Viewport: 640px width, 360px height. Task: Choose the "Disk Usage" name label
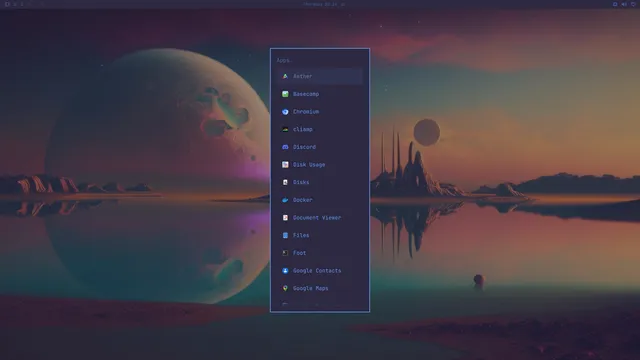(309, 164)
